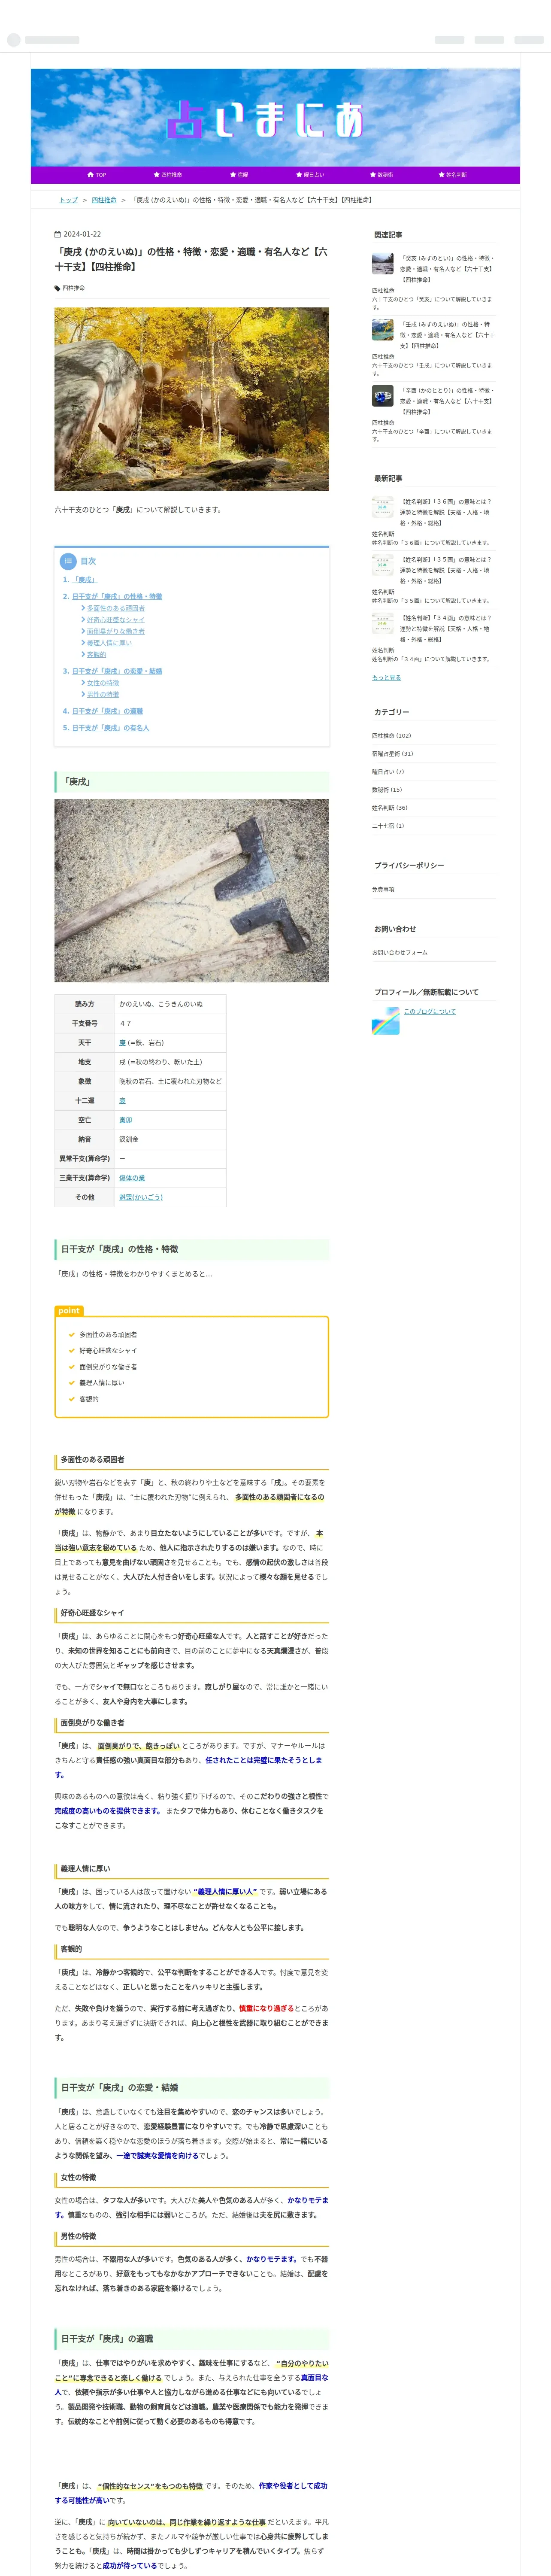
Task: Click chevron next to 多面性のある頑固者
Action: (x=83, y=608)
